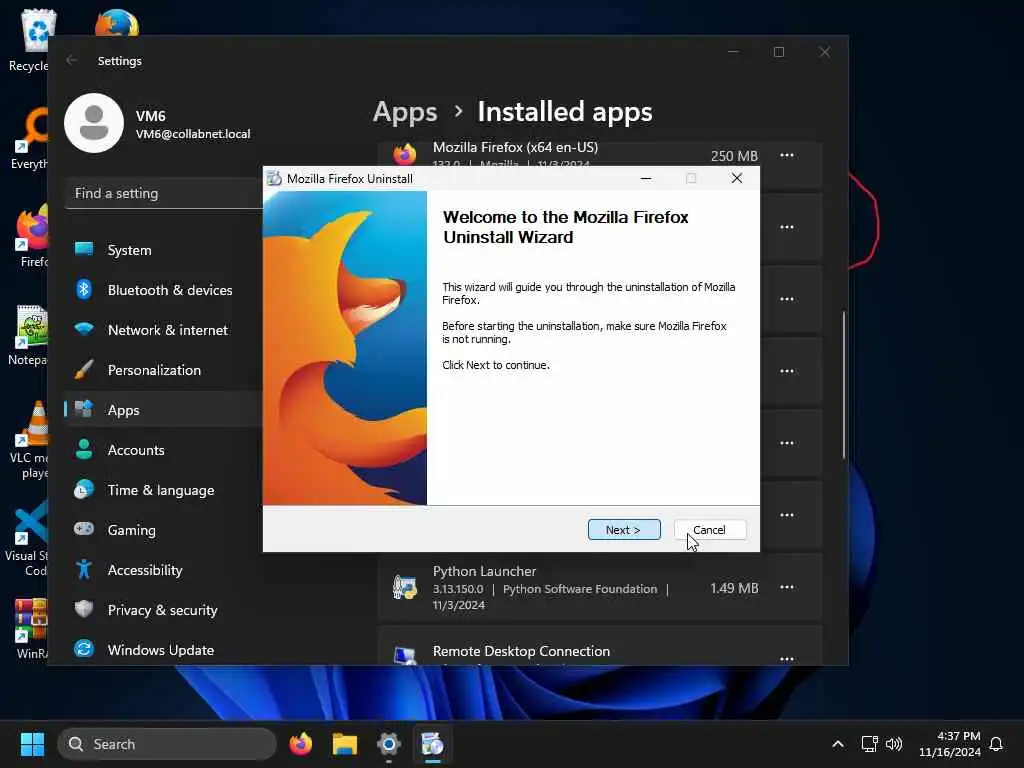Image resolution: width=1024 pixels, height=768 pixels.
Task: Open Bluetooth & devices settings
Action: (163, 290)
